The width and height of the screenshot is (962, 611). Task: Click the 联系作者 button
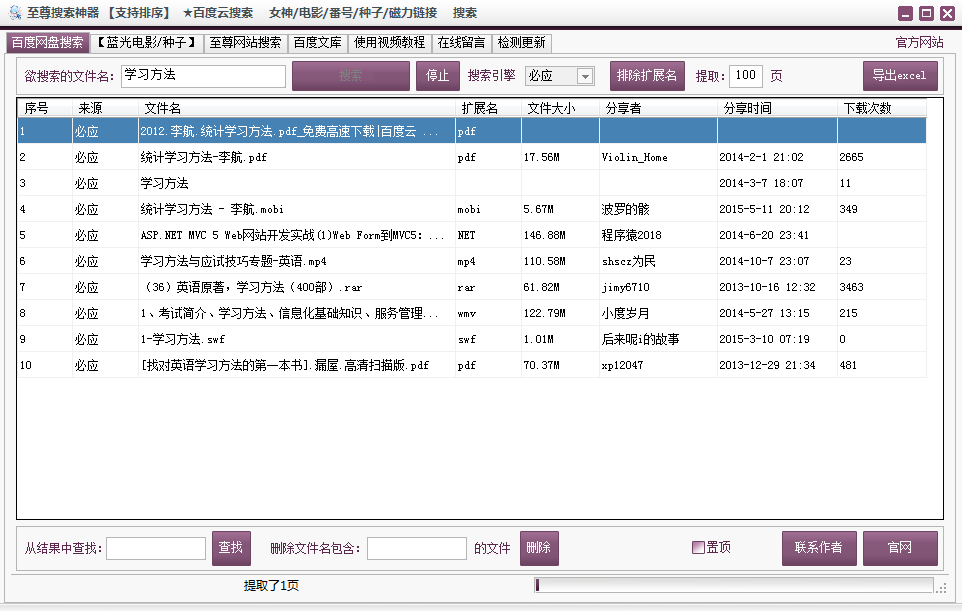point(818,548)
